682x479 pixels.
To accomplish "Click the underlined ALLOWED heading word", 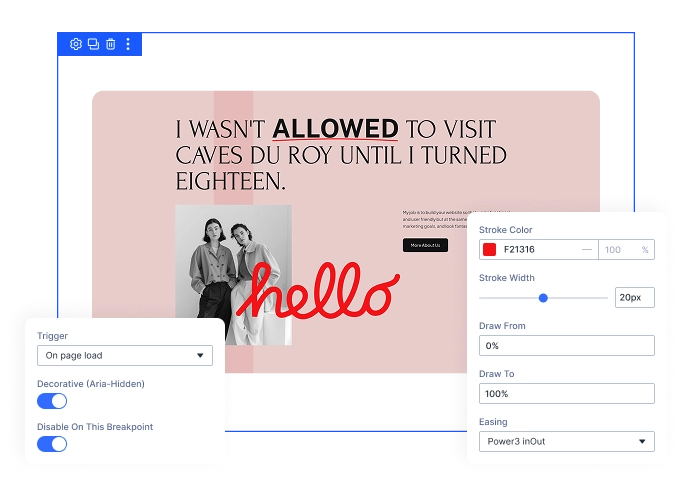I will pos(335,129).
